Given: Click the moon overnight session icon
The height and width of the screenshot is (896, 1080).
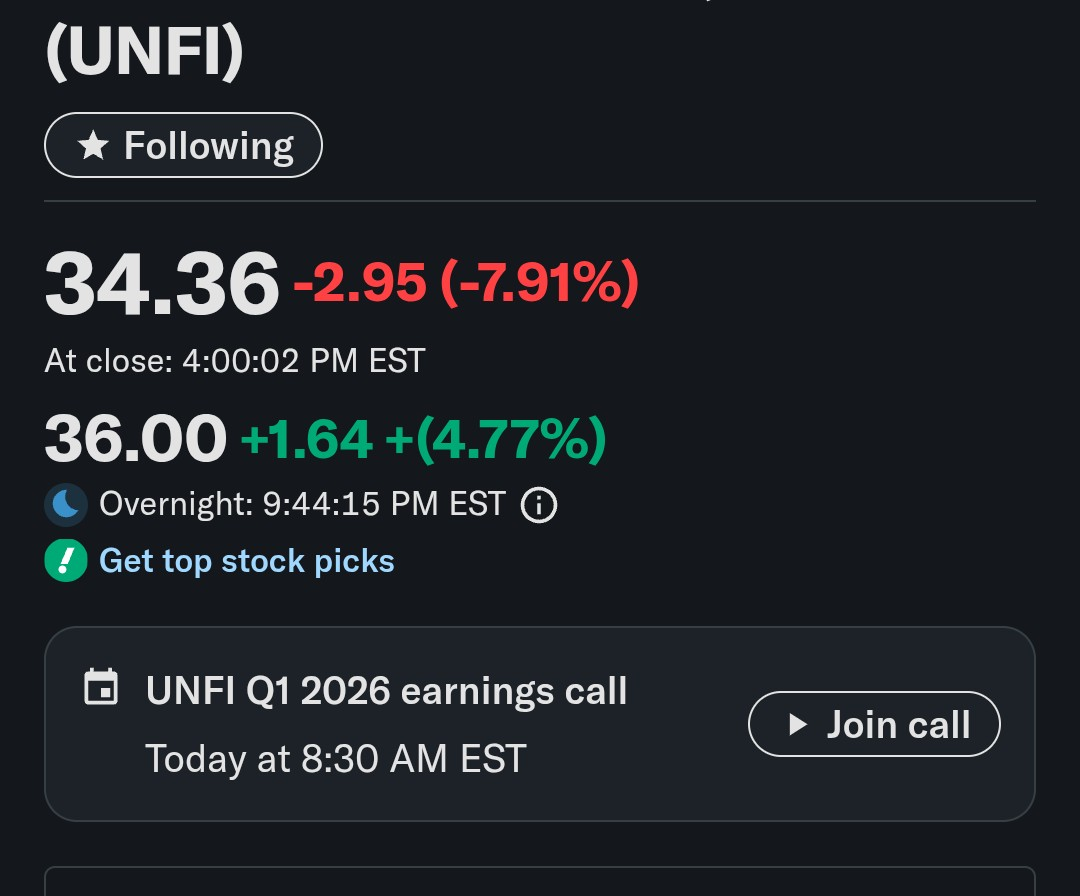Looking at the screenshot, I should 66,505.
